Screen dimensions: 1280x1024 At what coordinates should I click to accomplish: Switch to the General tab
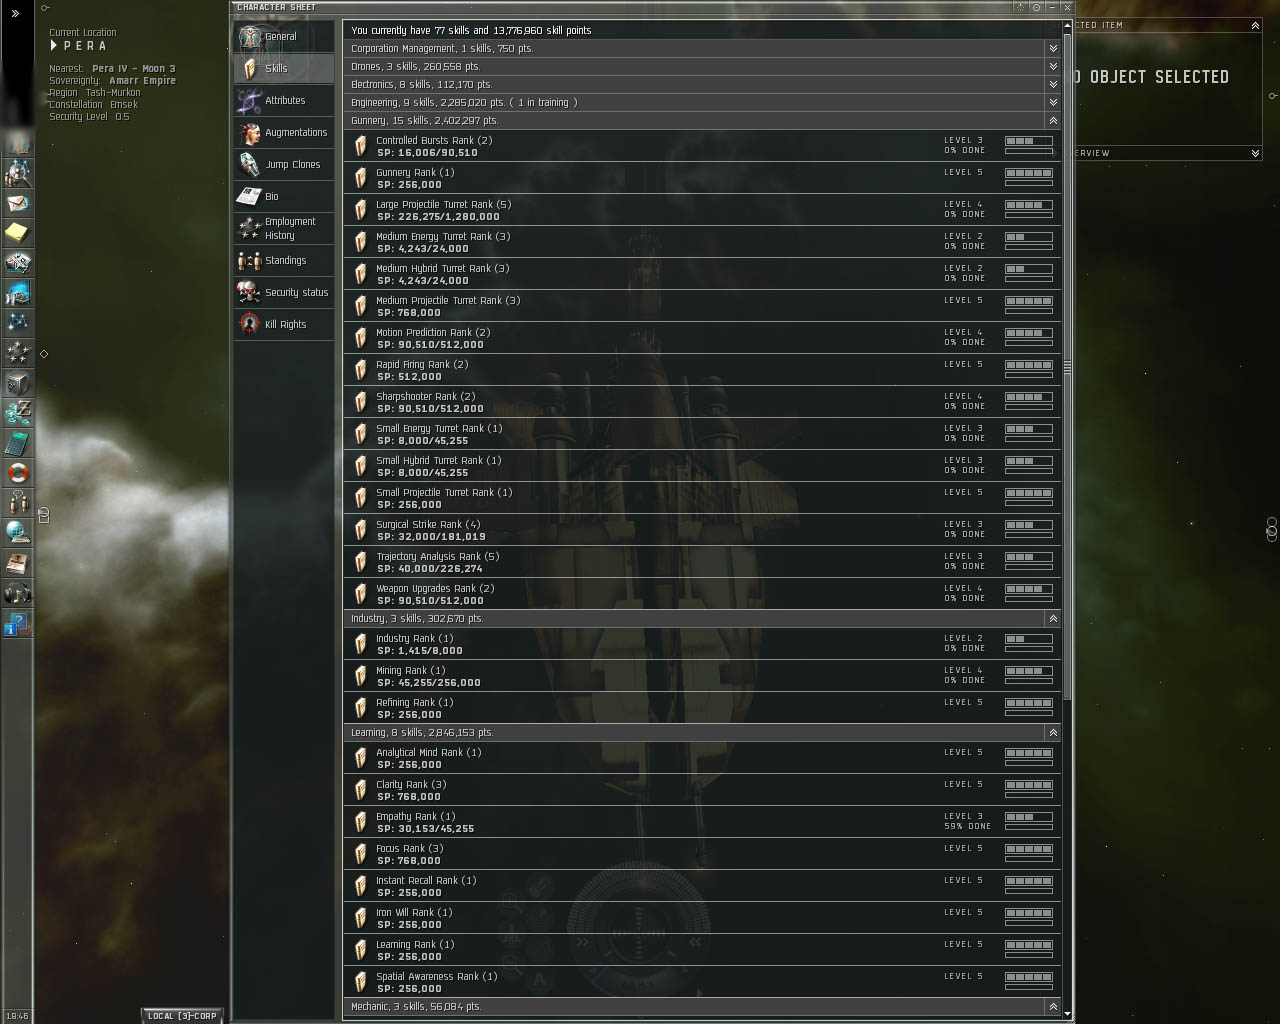coord(284,37)
